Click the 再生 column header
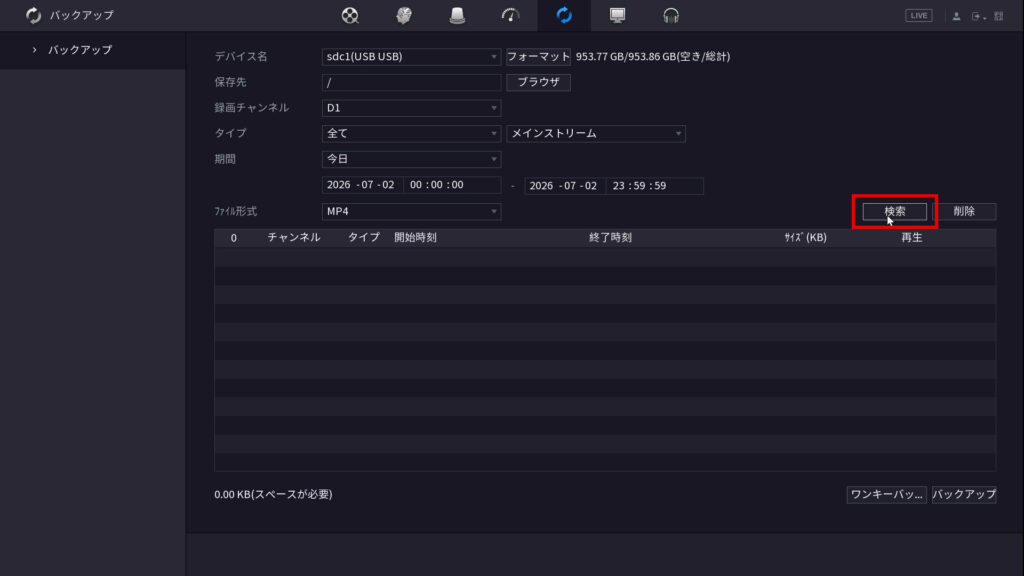This screenshot has width=1024, height=576. 912,237
